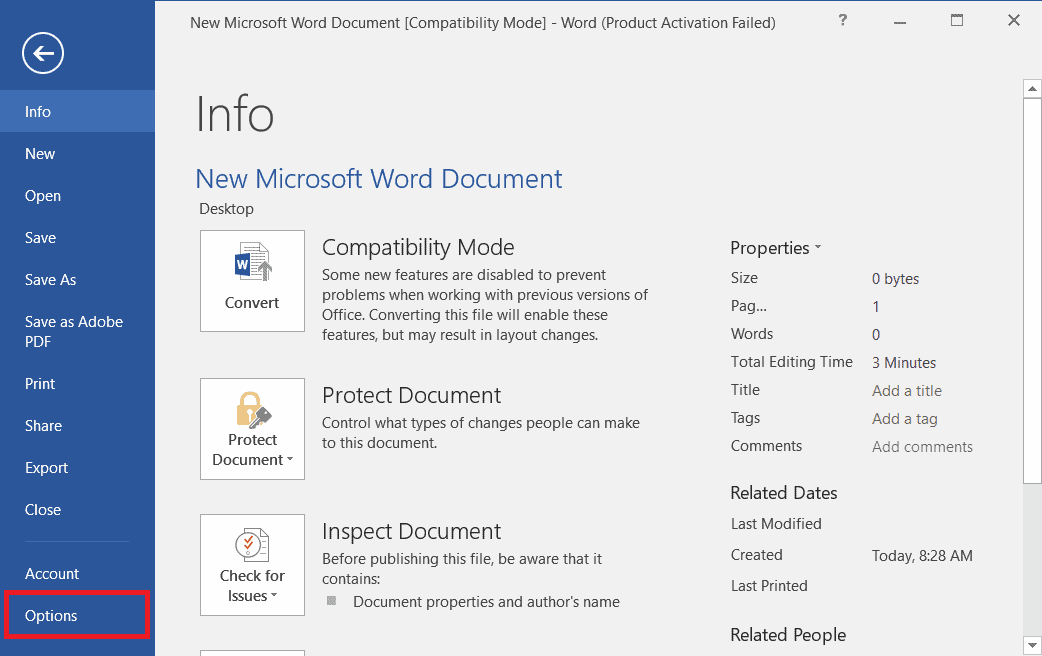Select the Info tab
The image size is (1042, 656).
coord(77,111)
